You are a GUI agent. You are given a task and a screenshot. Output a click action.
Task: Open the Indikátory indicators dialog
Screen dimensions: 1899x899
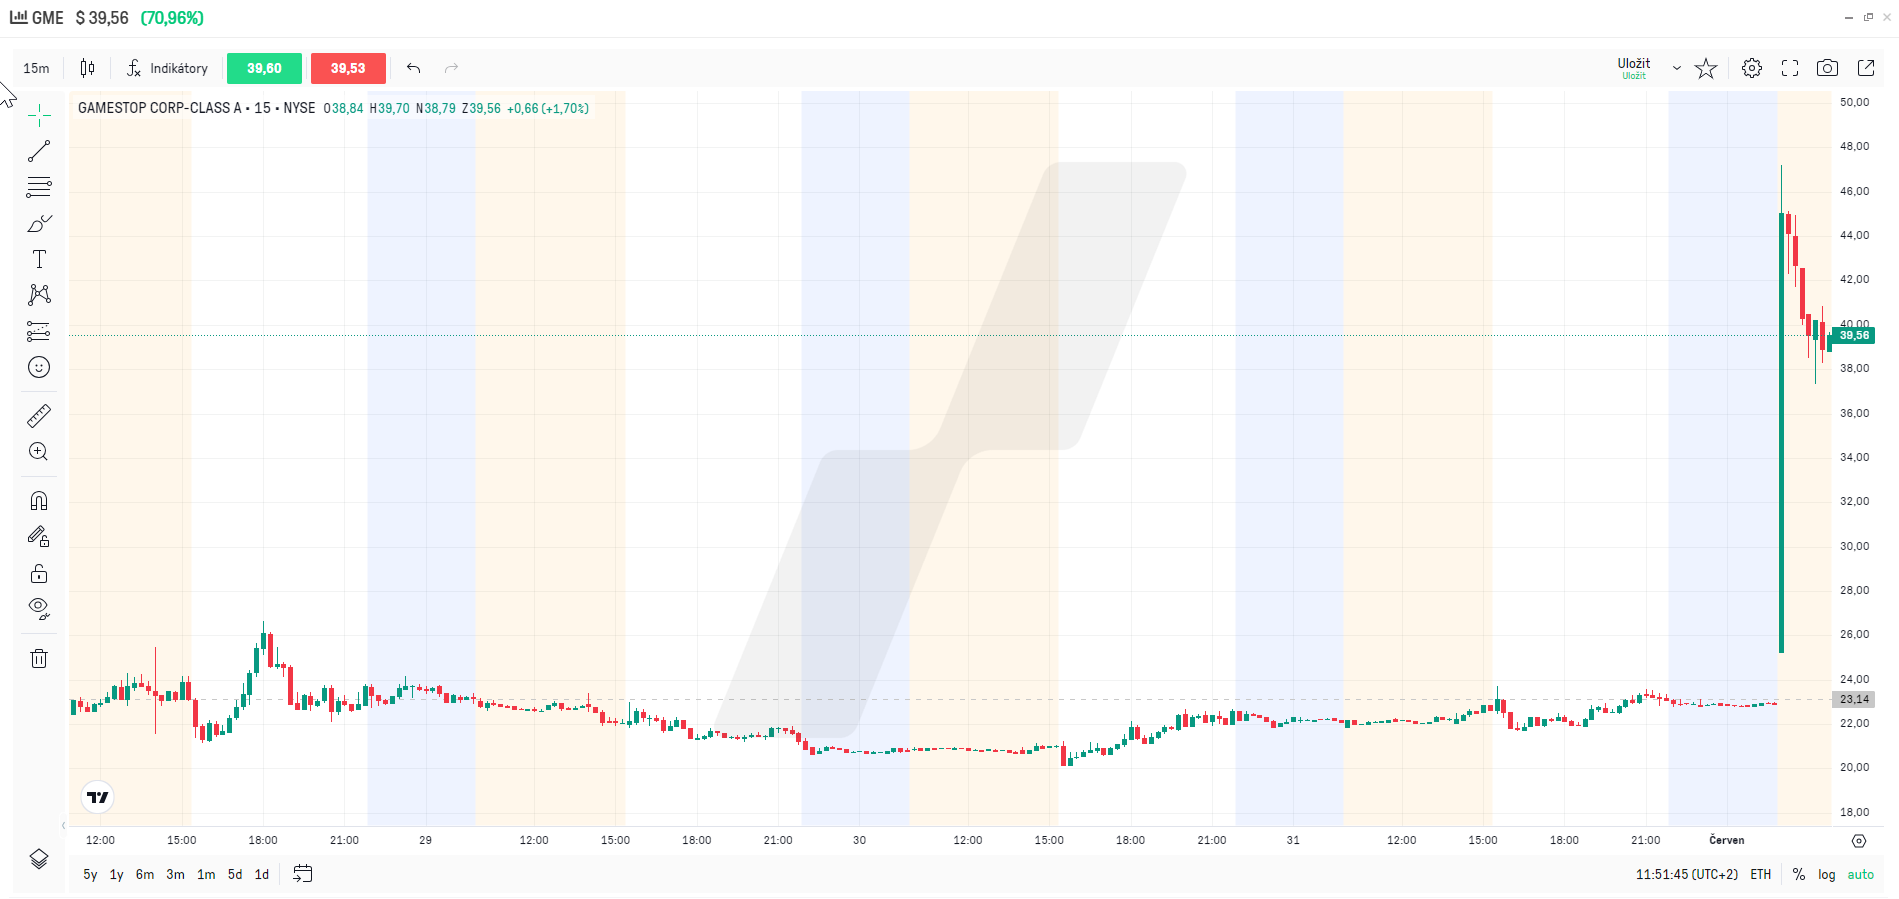click(x=167, y=68)
